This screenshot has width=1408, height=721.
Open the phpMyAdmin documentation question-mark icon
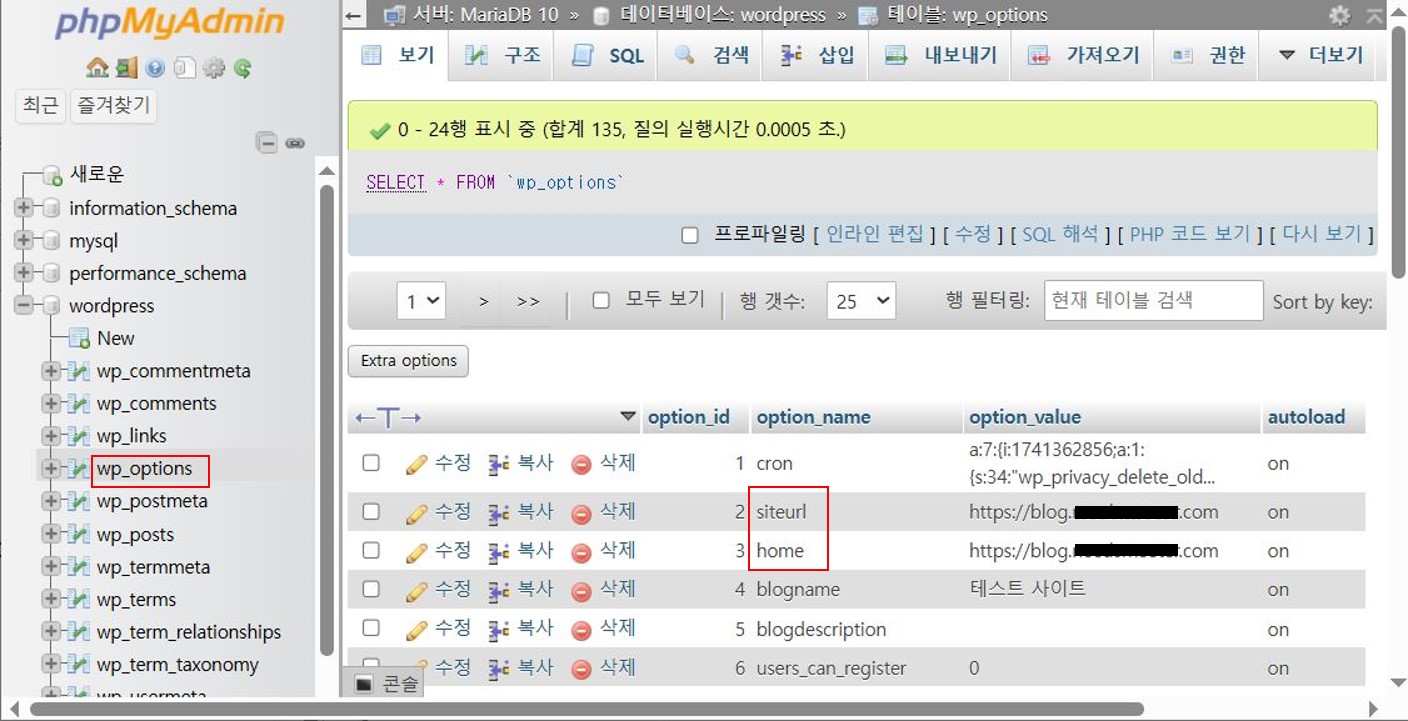[155, 68]
